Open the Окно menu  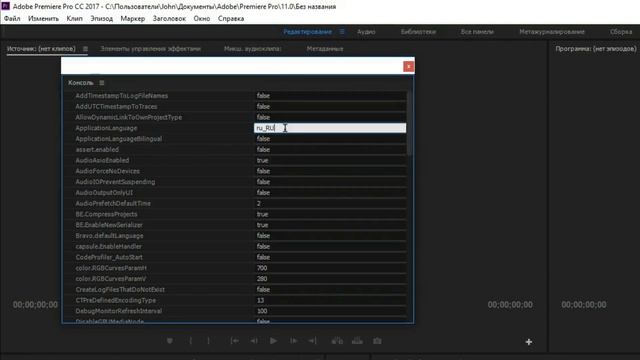[202, 19]
